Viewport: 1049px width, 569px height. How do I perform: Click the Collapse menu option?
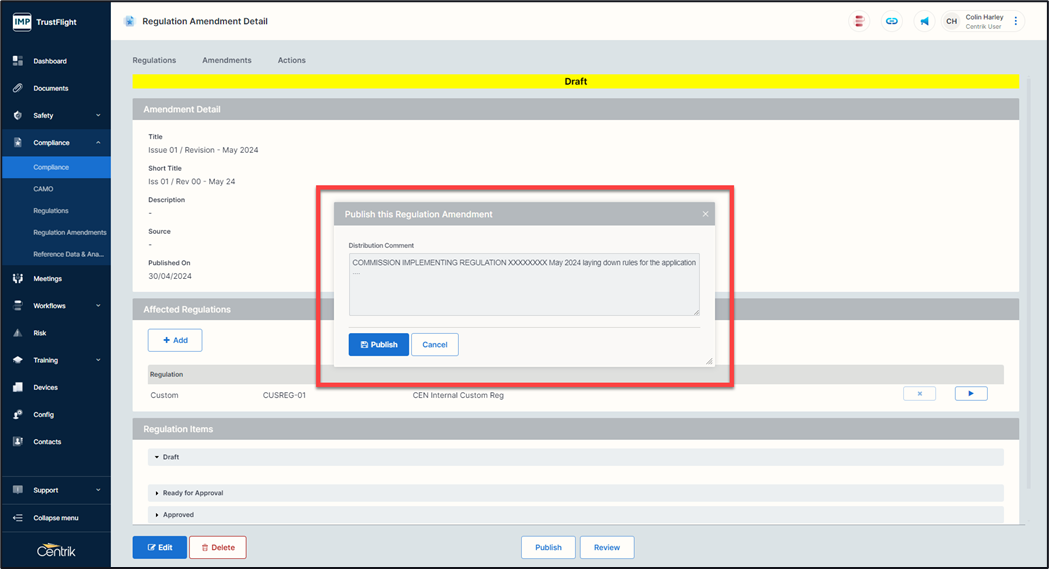[x=55, y=518]
